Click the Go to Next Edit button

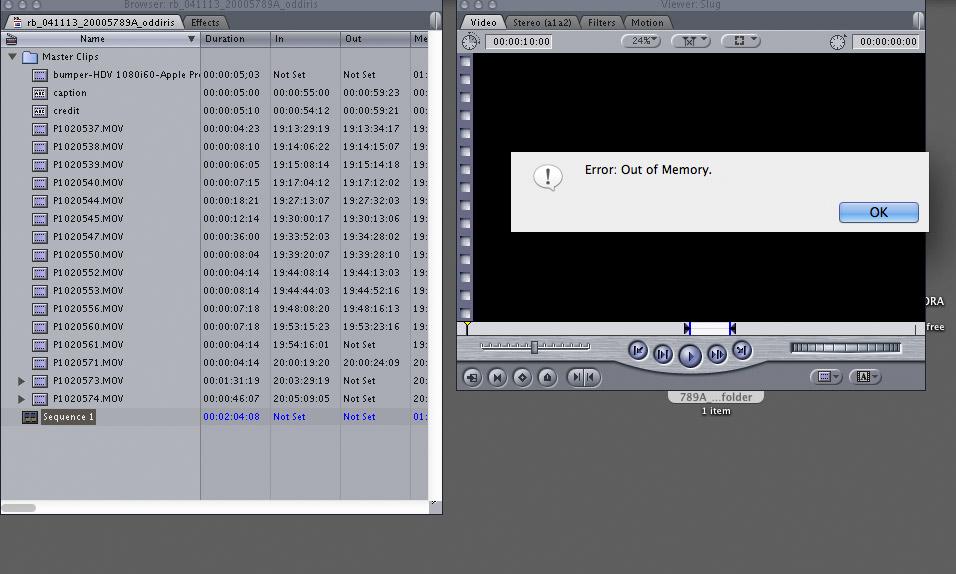741,351
